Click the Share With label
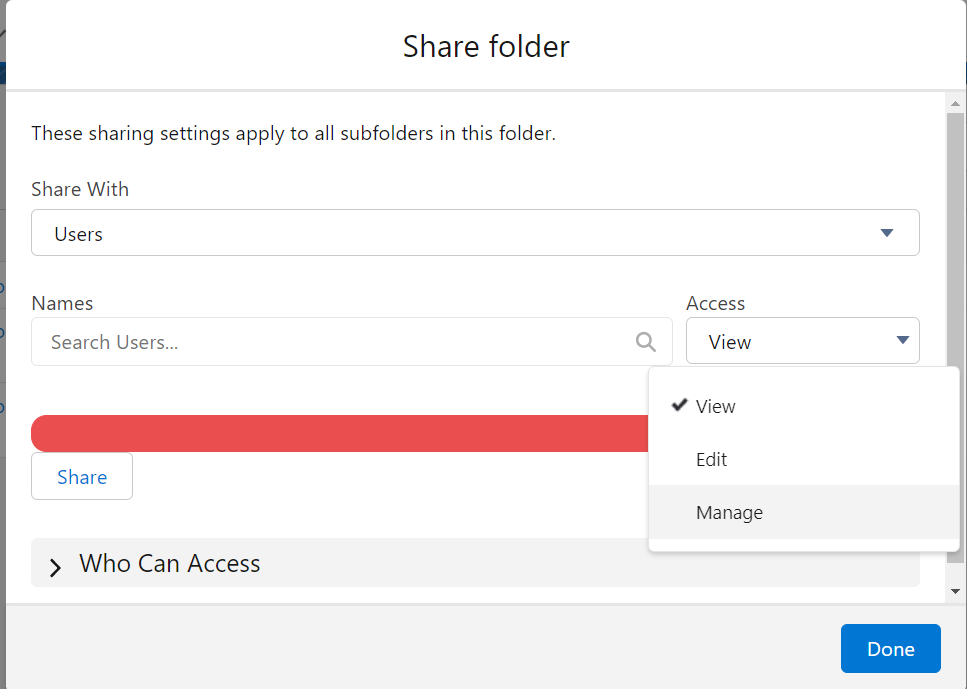967x689 pixels. 80,189
